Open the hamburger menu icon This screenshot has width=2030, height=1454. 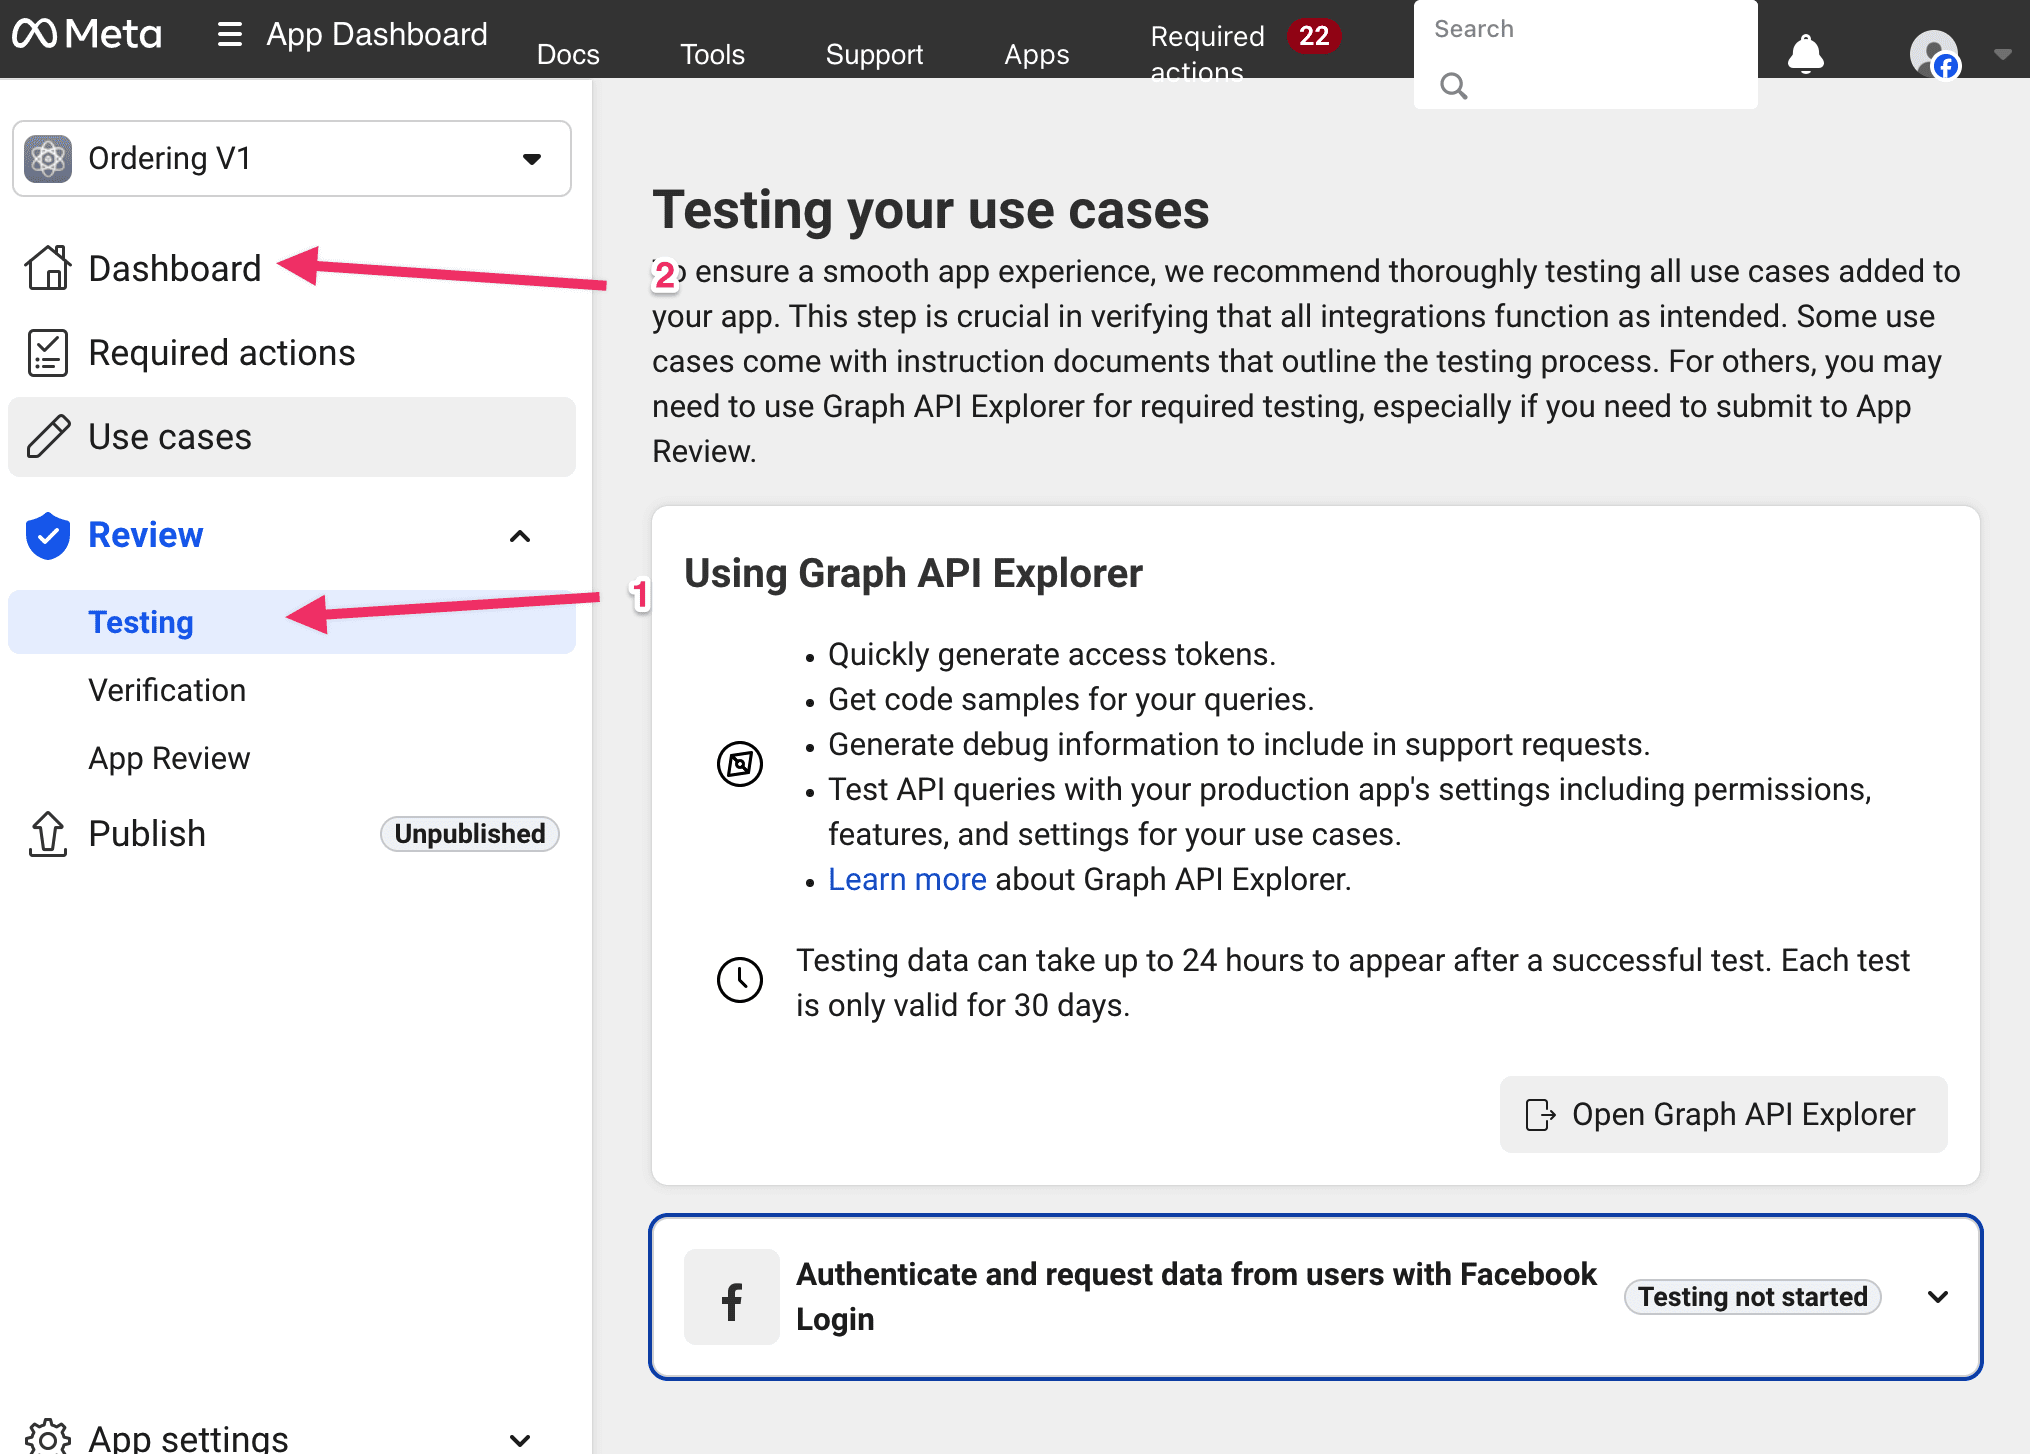[230, 35]
